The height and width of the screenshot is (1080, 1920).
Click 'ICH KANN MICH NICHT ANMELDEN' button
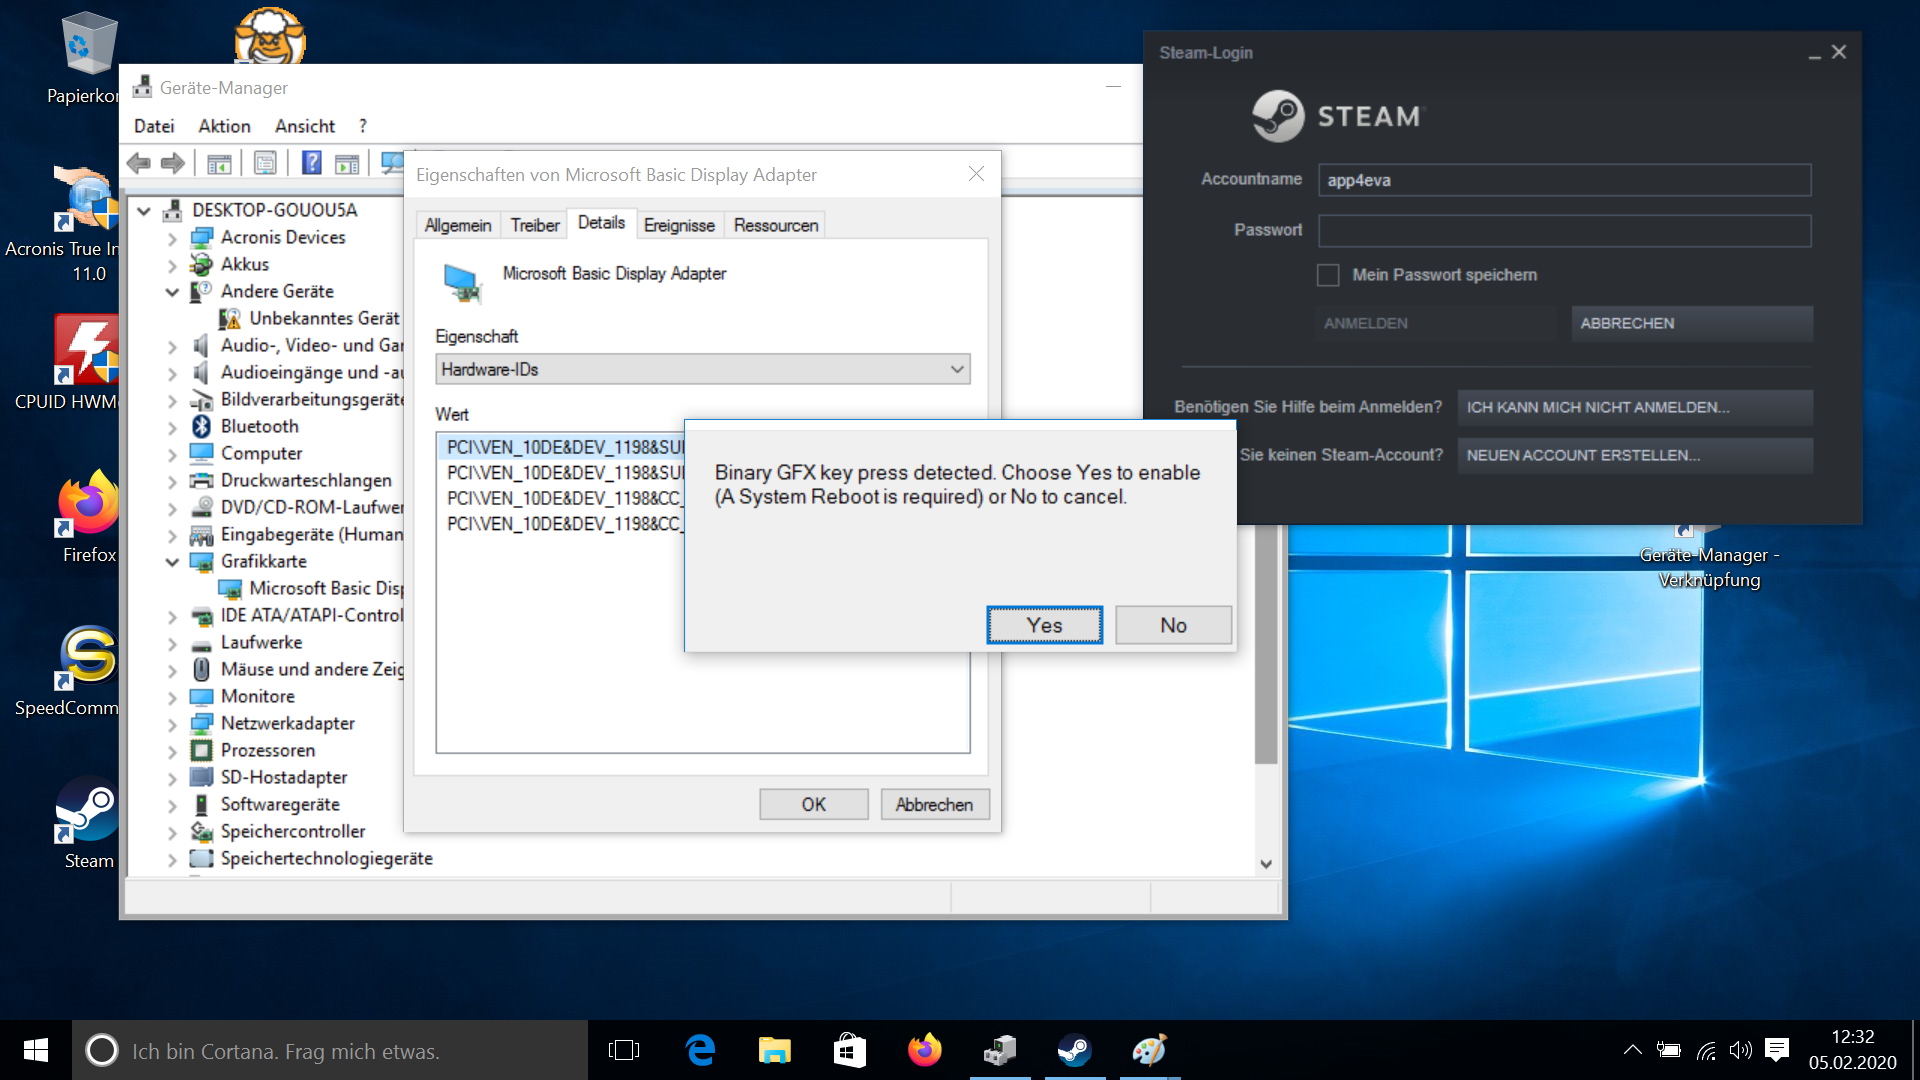pos(1634,407)
